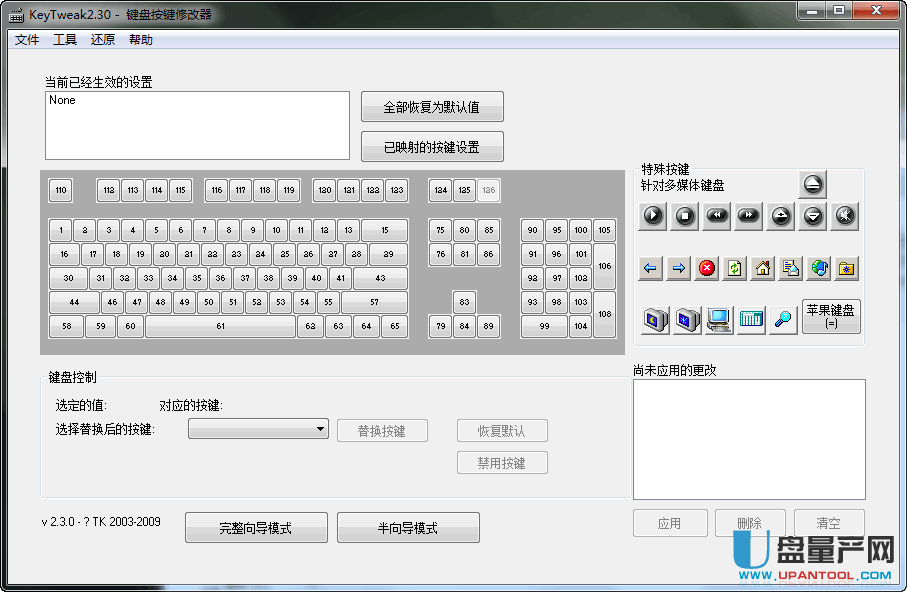Select keyboard key 44
Viewport: 907px width, 592px height.
pyautogui.click(x=74, y=302)
